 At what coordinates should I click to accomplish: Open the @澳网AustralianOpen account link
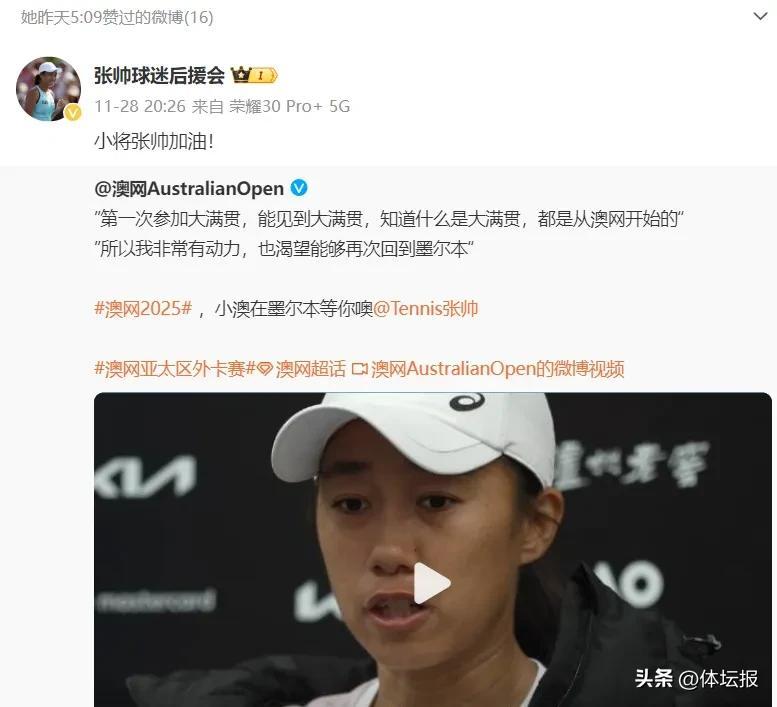[189, 188]
